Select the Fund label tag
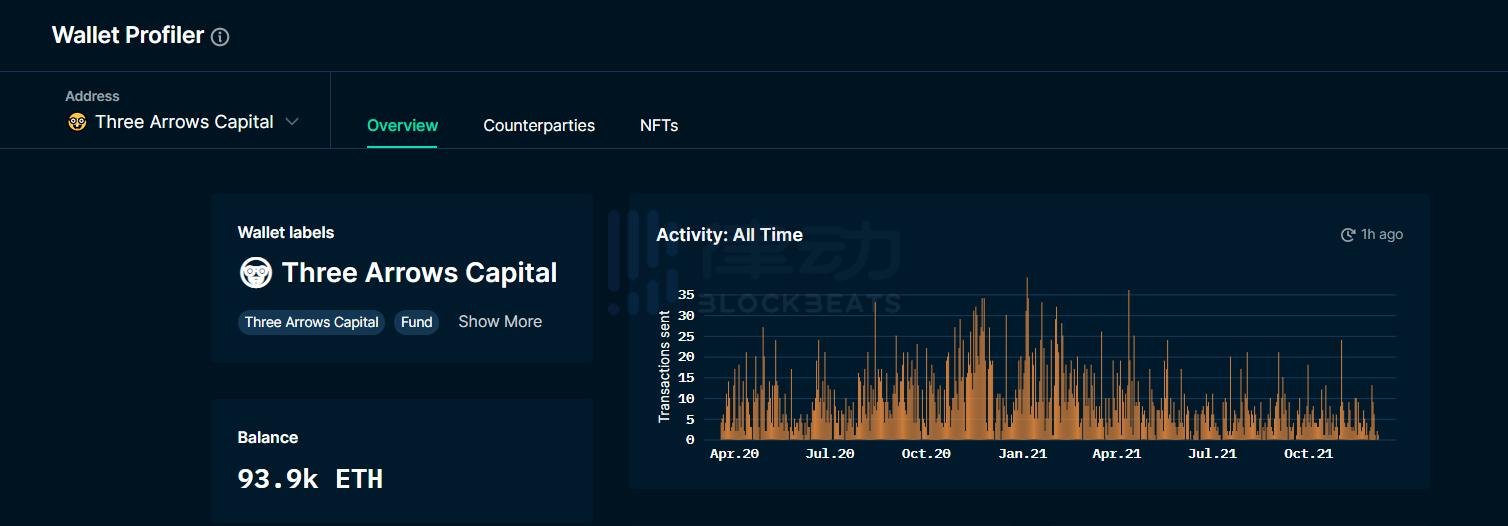 pyautogui.click(x=416, y=322)
